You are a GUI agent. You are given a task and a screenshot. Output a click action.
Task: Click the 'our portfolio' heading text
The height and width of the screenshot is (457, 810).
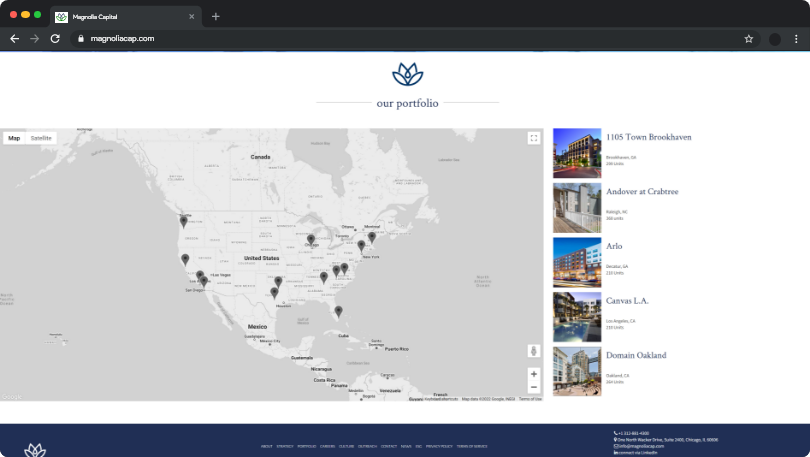tap(408, 103)
